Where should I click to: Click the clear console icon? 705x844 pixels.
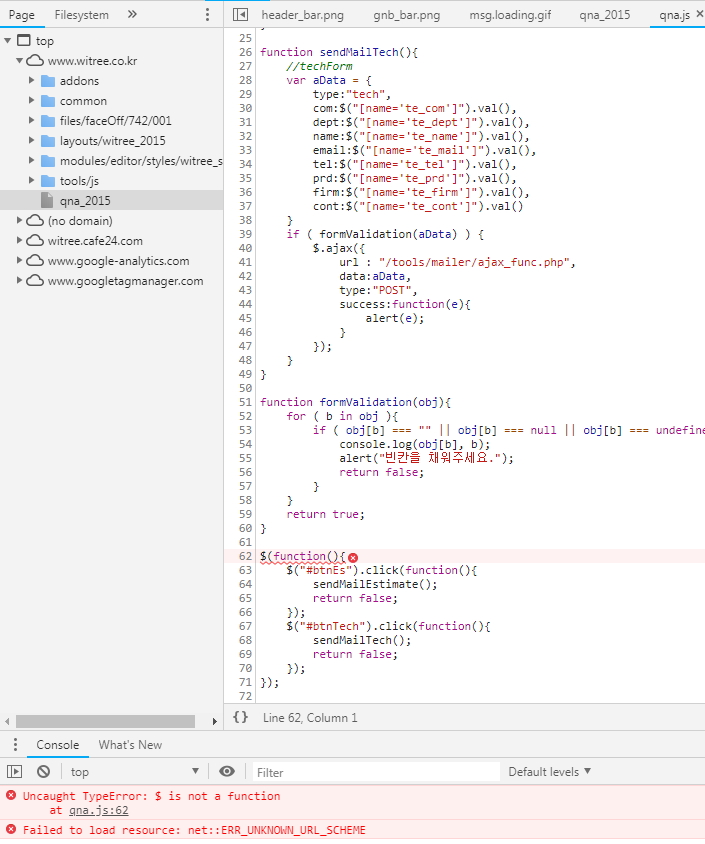pyautogui.click(x=44, y=772)
